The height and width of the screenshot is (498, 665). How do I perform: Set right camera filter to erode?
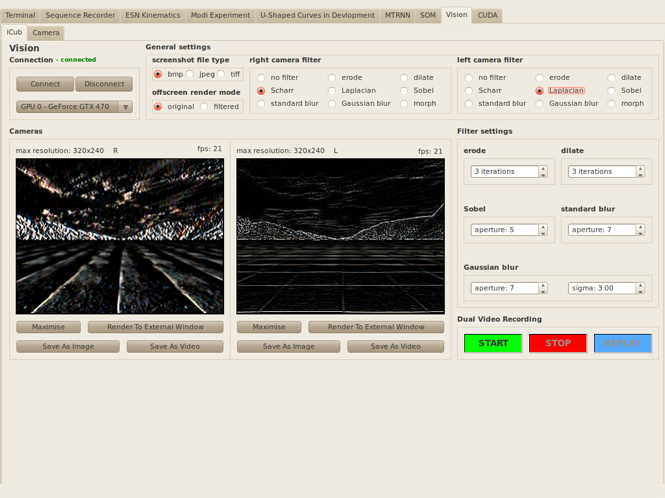[x=332, y=78]
